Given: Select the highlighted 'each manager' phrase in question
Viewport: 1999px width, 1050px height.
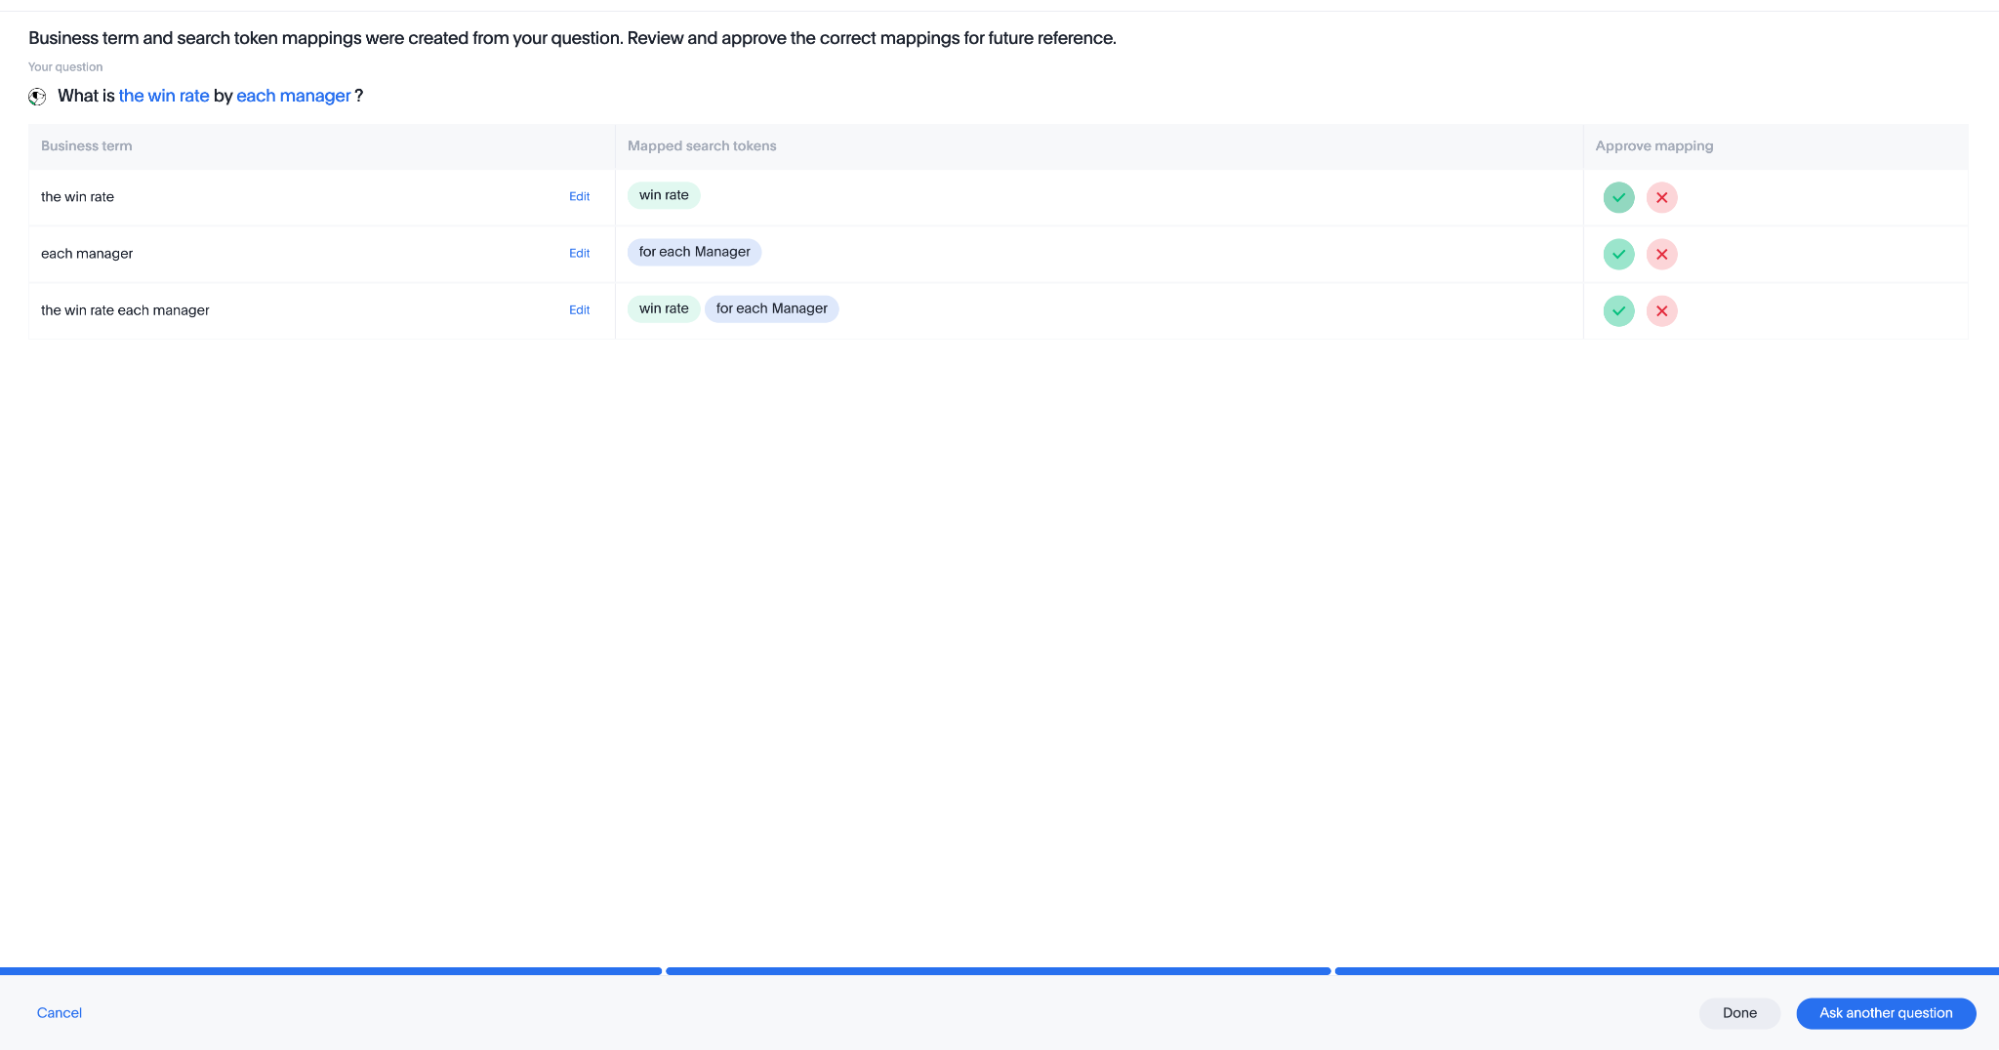Looking at the screenshot, I should tap(293, 96).
